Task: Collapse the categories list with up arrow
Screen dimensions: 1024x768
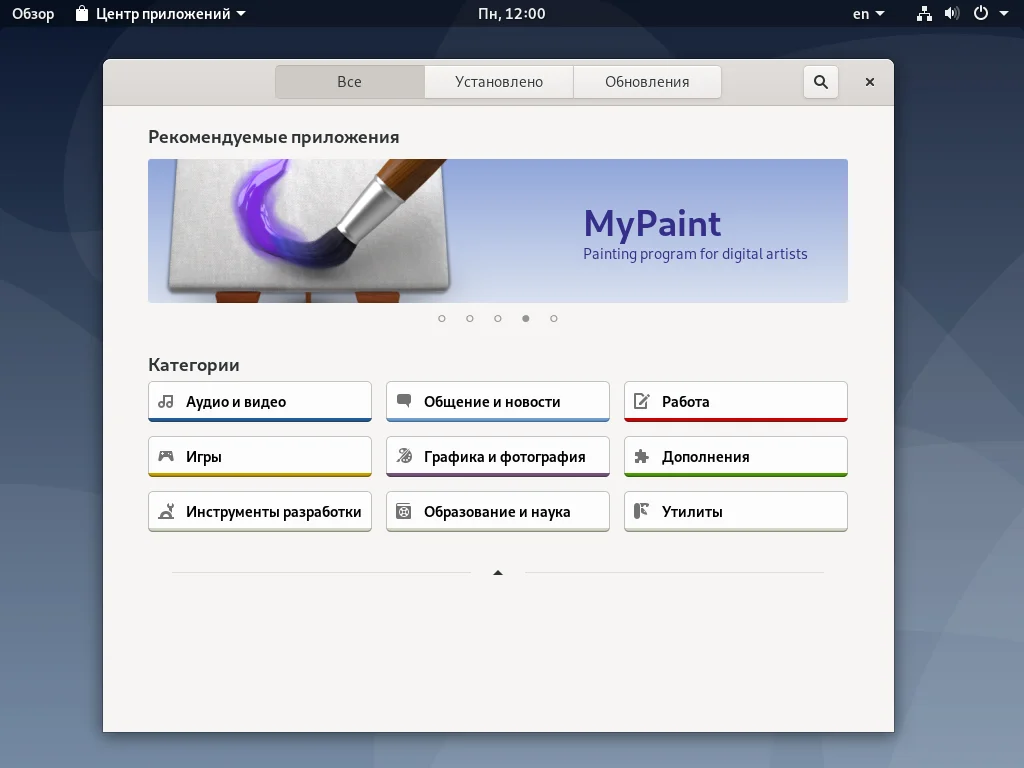Action: 498,573
